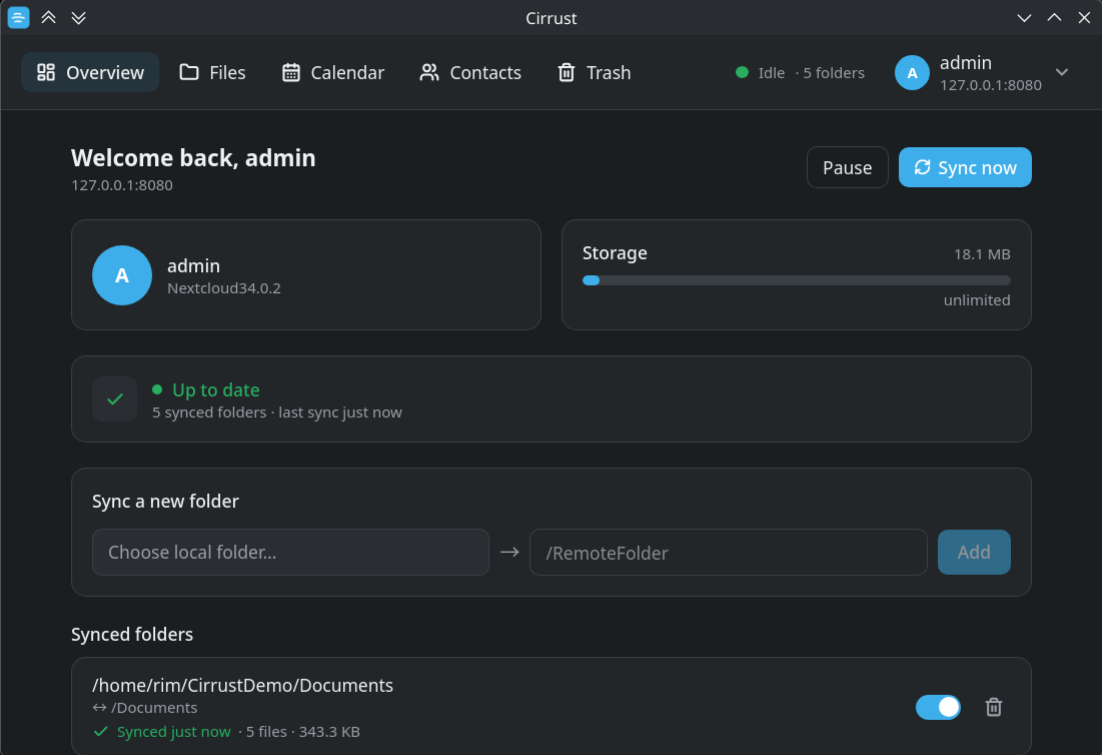Click the Welcome back, admin heading
This screenshot has height=755, width=1102.
[193, 158]
